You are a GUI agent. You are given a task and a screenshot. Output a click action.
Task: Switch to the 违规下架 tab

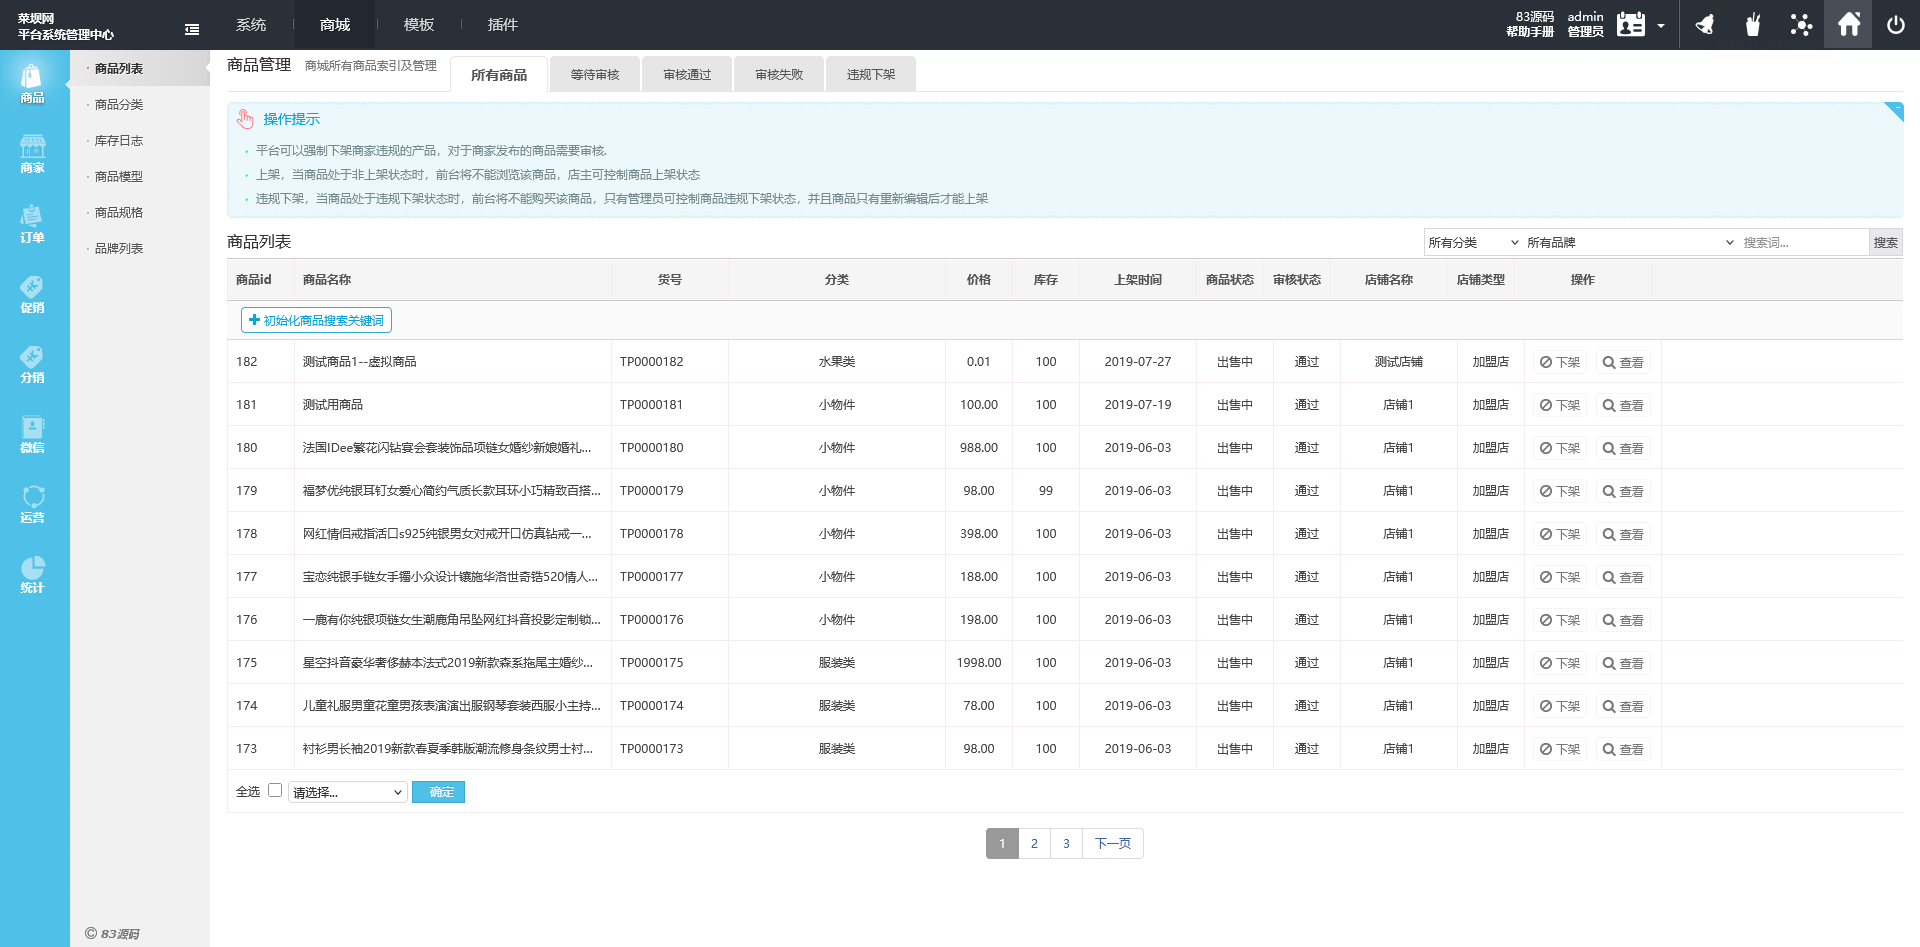[x=871, y=75]
